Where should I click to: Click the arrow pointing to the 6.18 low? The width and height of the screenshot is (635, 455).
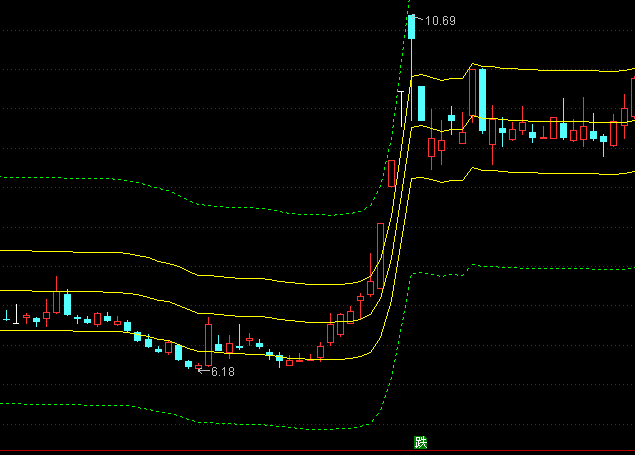coord(202,370)
